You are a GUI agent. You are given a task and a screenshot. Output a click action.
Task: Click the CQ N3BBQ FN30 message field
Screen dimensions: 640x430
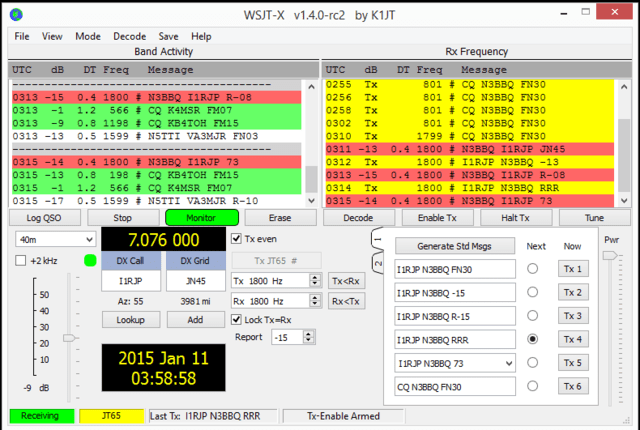pyautogui.click(x=455, y=387)
